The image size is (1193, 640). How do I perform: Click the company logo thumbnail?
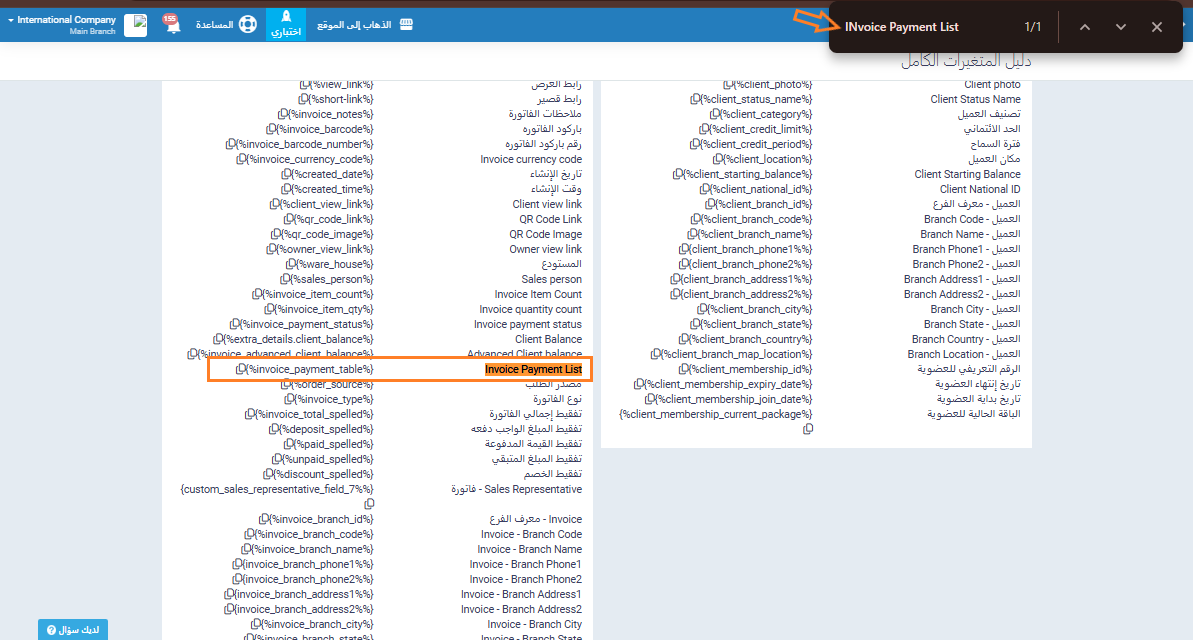(135, 25)
